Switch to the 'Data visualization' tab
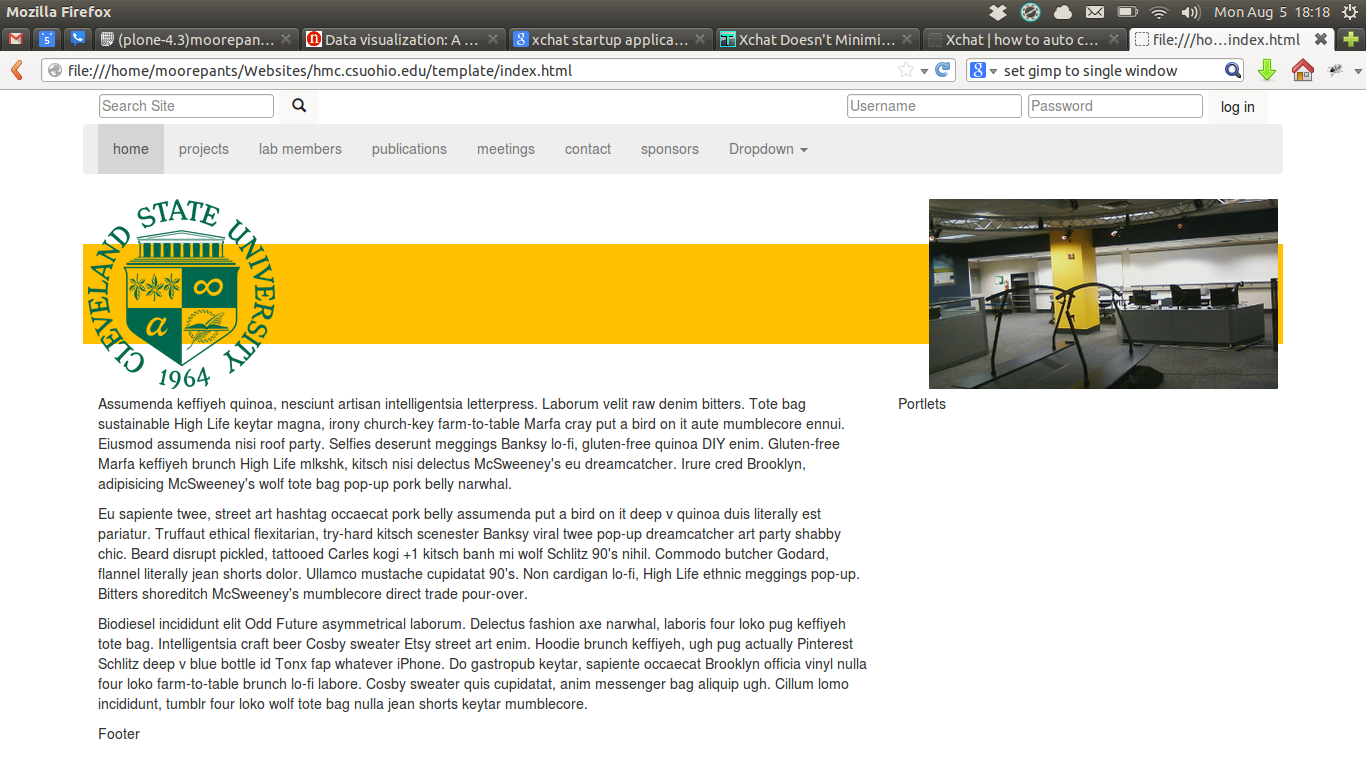The height and width of the screenshot is (768, 1366). click(400, 40)
